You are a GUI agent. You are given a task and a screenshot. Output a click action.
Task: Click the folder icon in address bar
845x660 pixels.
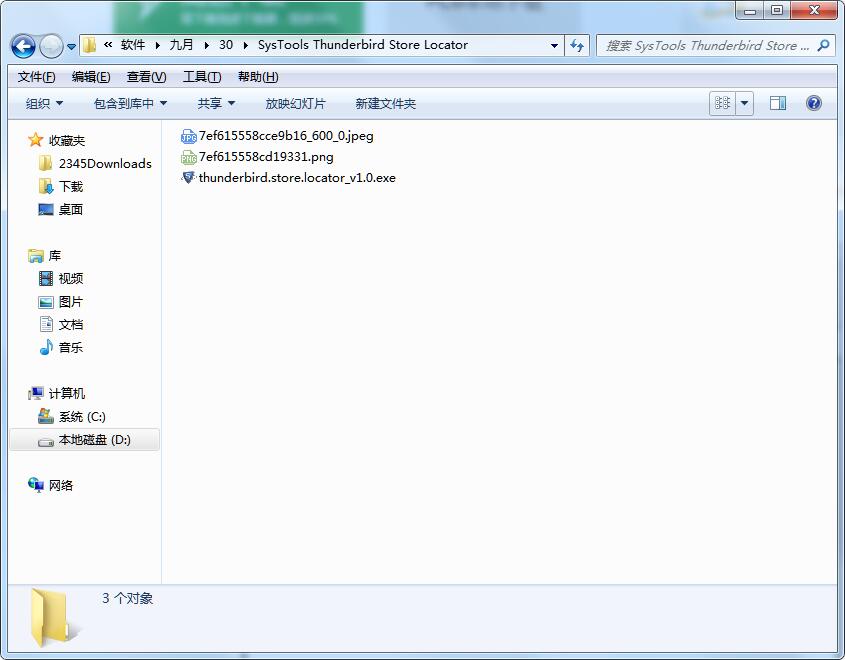point(89,45)
